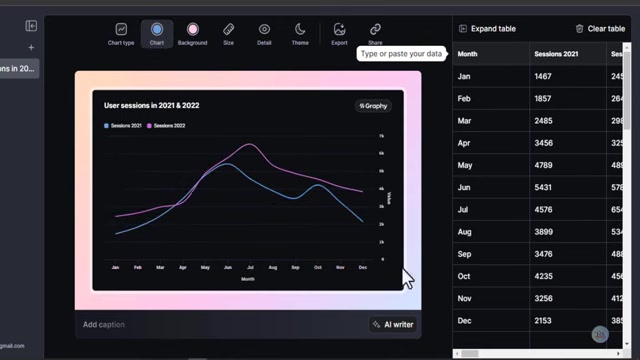Select the Feb row label cell
This screenshot has height=360, width=640.
click(491, 98)
